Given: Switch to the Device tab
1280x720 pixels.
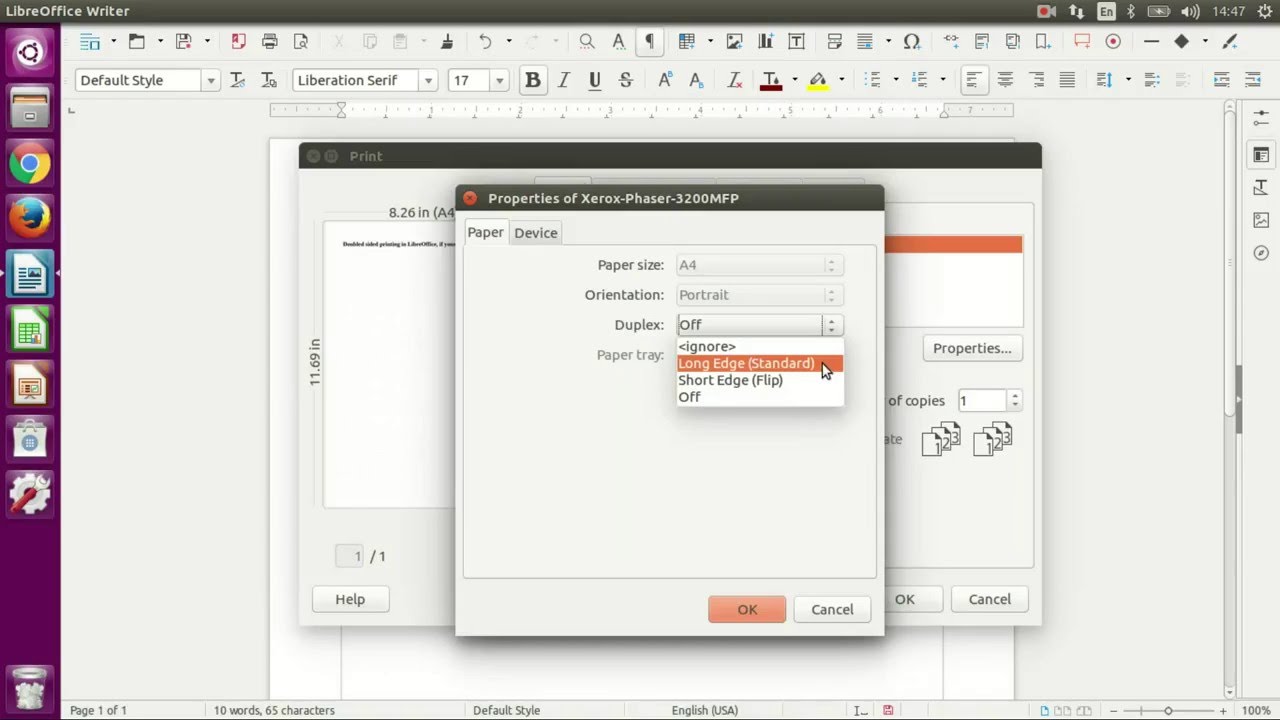Looking at the screenshot, I should (536, 233).
